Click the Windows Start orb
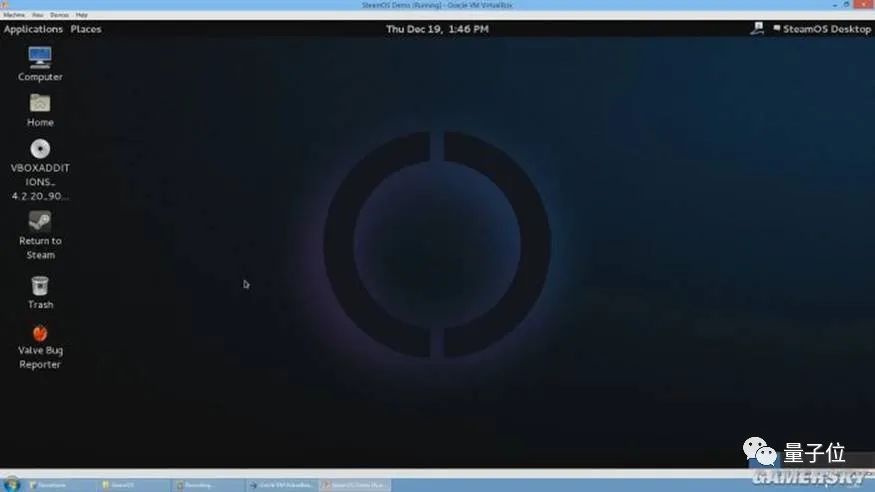Viewport: 875px width, 492px height. (x=11, y=484)
